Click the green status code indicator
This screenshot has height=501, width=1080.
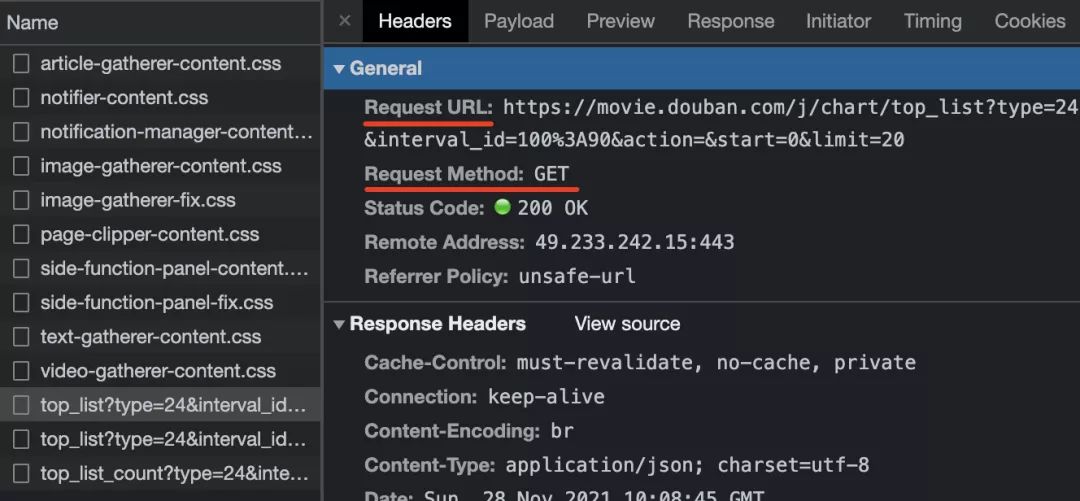(502, 207)
